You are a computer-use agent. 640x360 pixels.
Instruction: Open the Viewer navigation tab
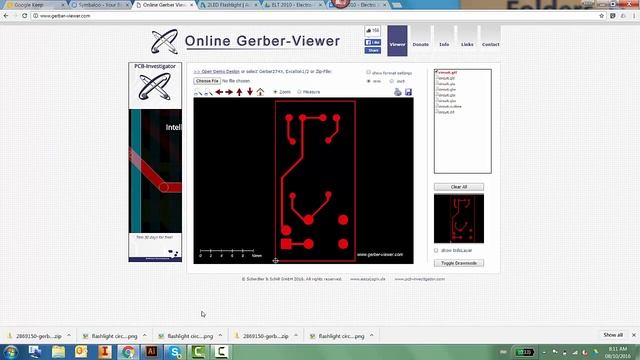point(397,41)
